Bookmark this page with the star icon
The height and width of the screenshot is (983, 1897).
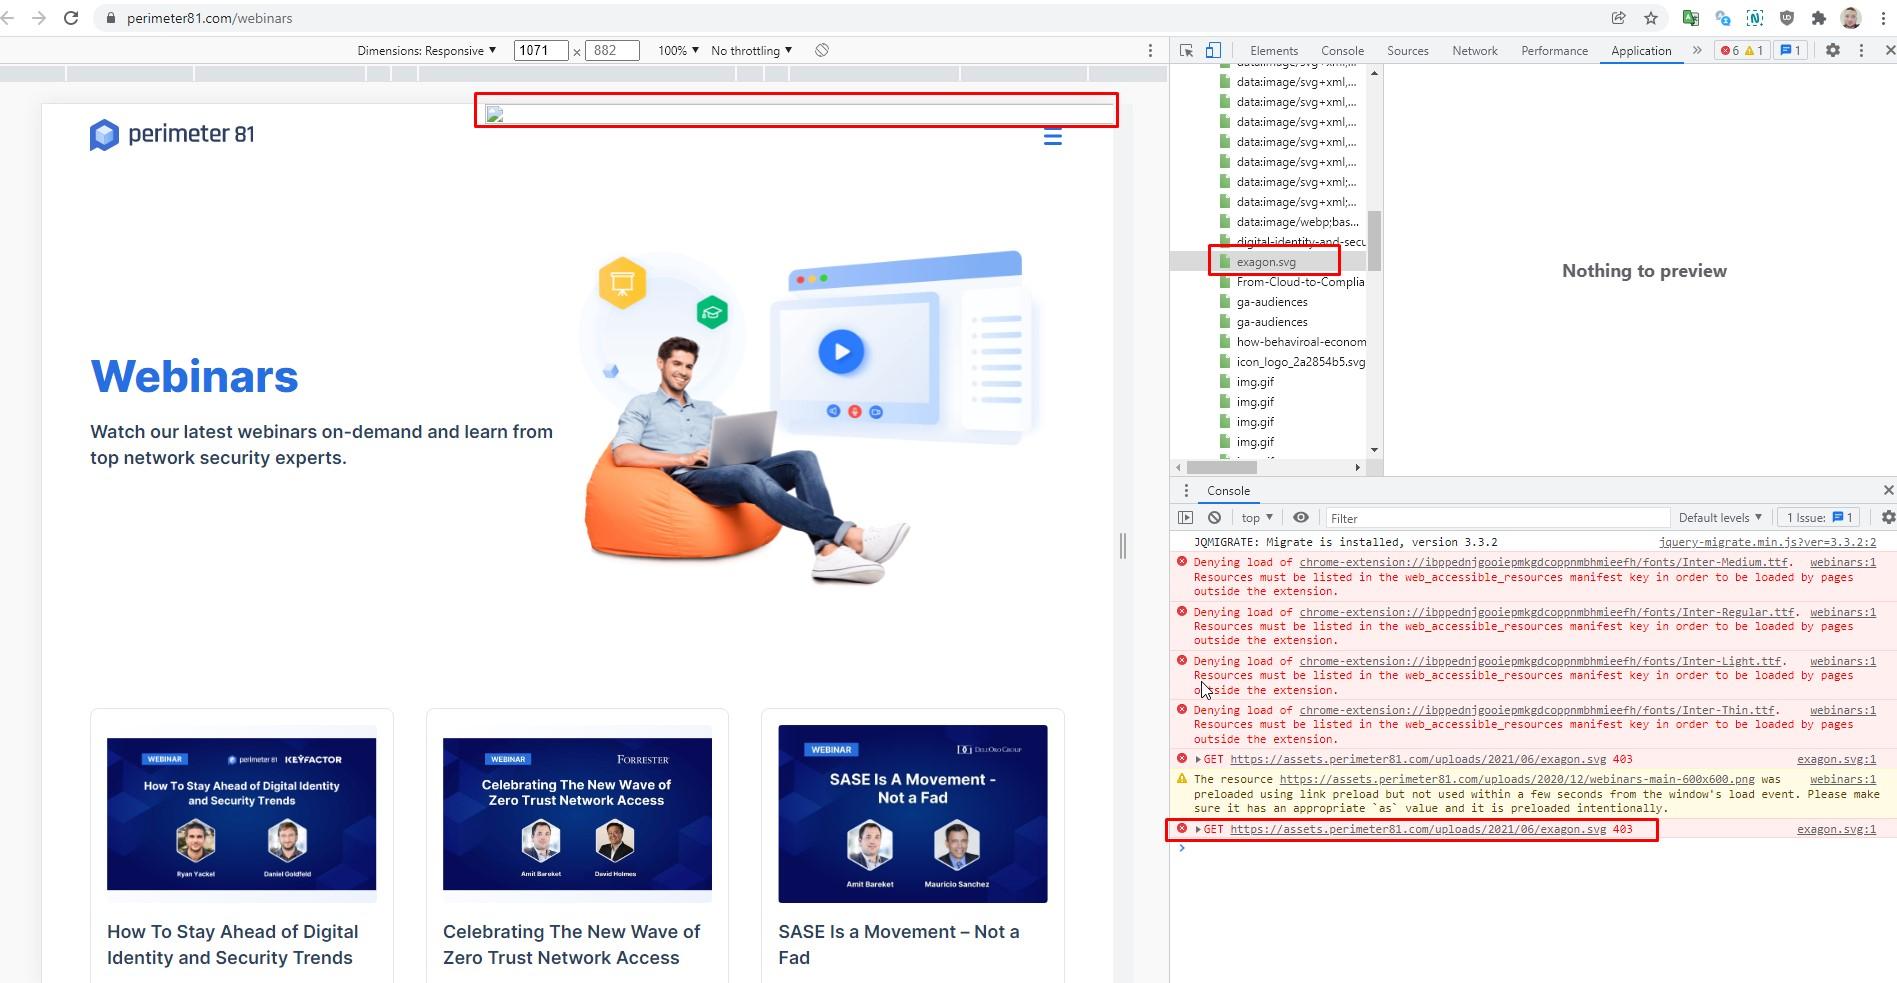tap(1651, 18)
